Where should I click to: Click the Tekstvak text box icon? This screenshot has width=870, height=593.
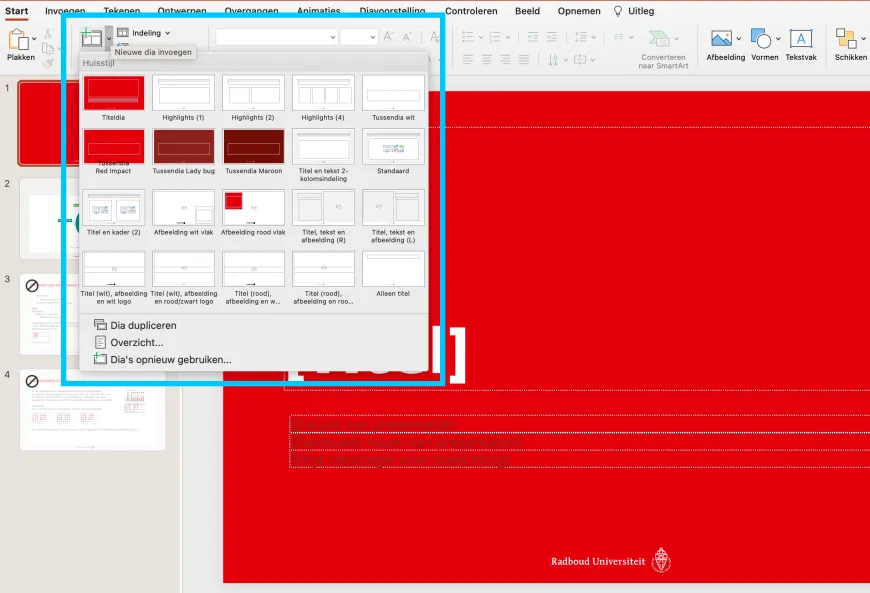tap(801, 38)
